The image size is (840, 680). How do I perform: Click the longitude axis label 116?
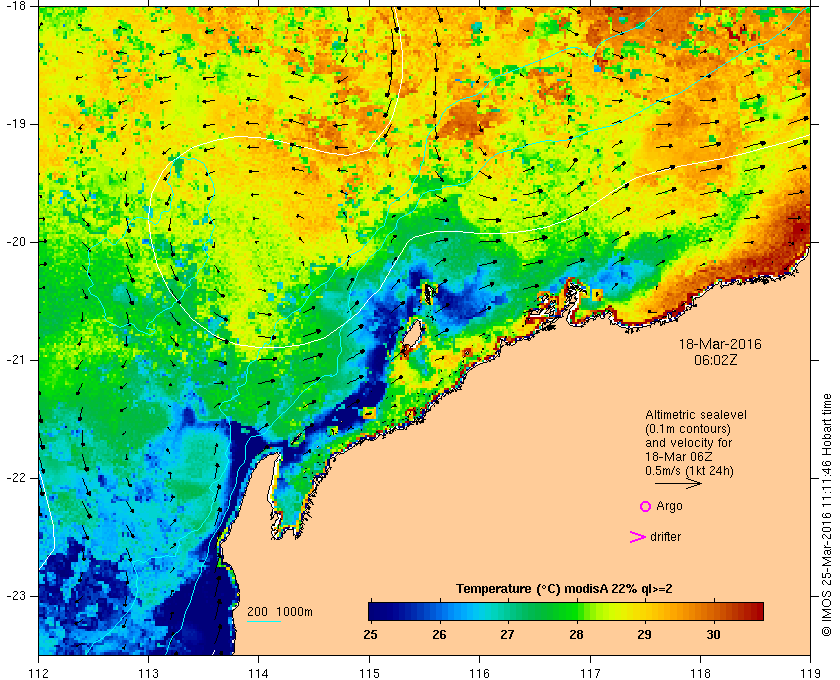click(479, 672)
